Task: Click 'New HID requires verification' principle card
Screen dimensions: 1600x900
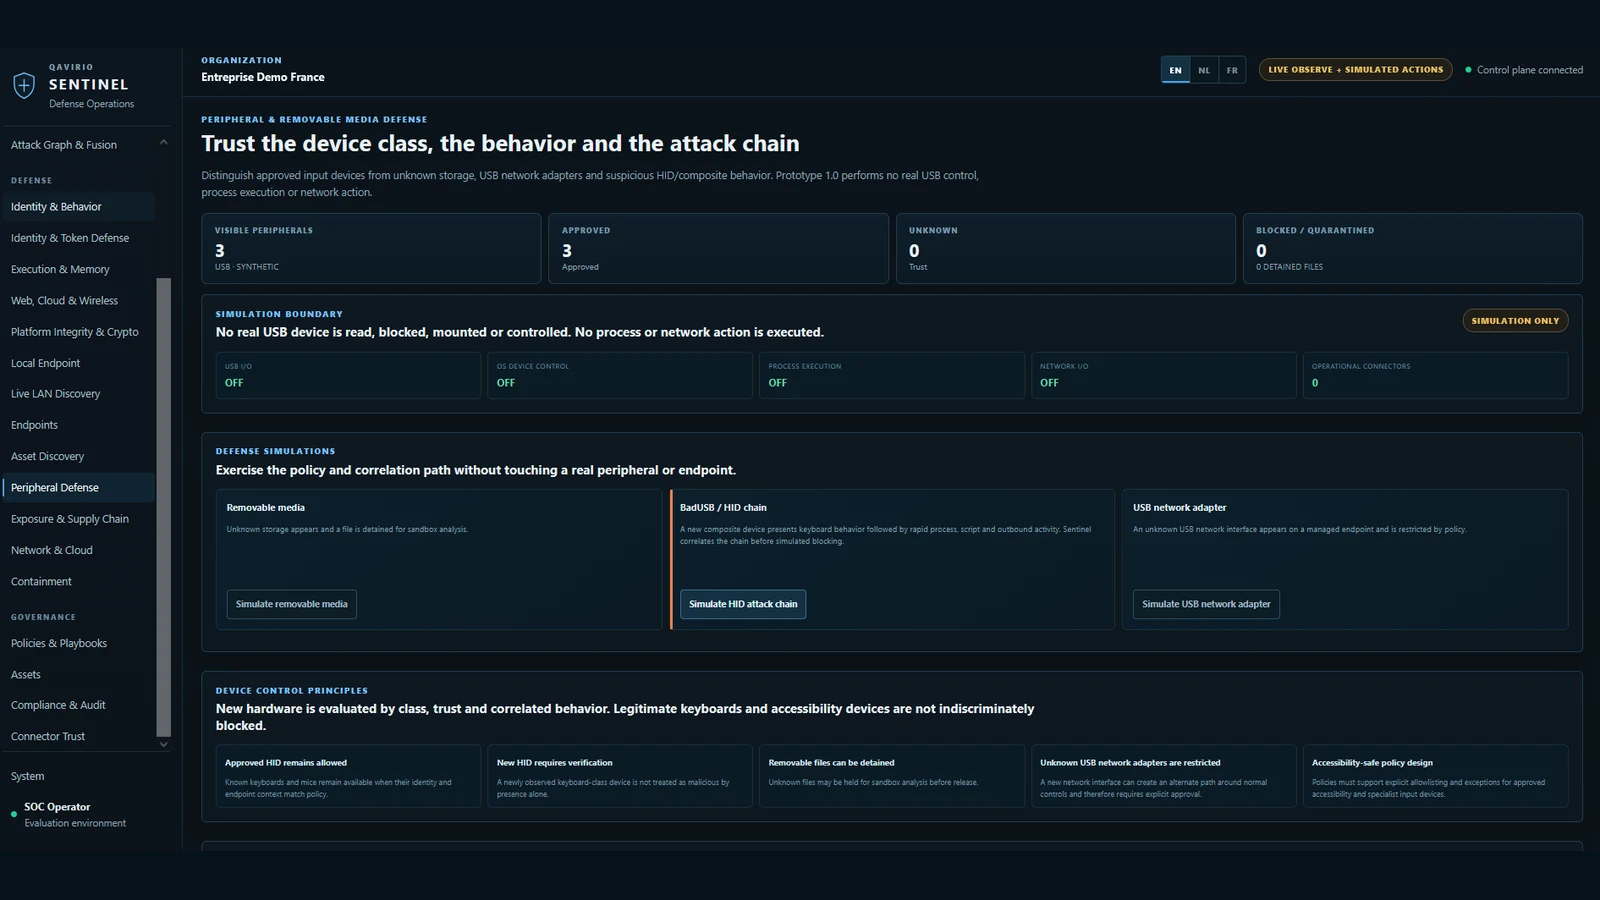Action: pos(620,776)
